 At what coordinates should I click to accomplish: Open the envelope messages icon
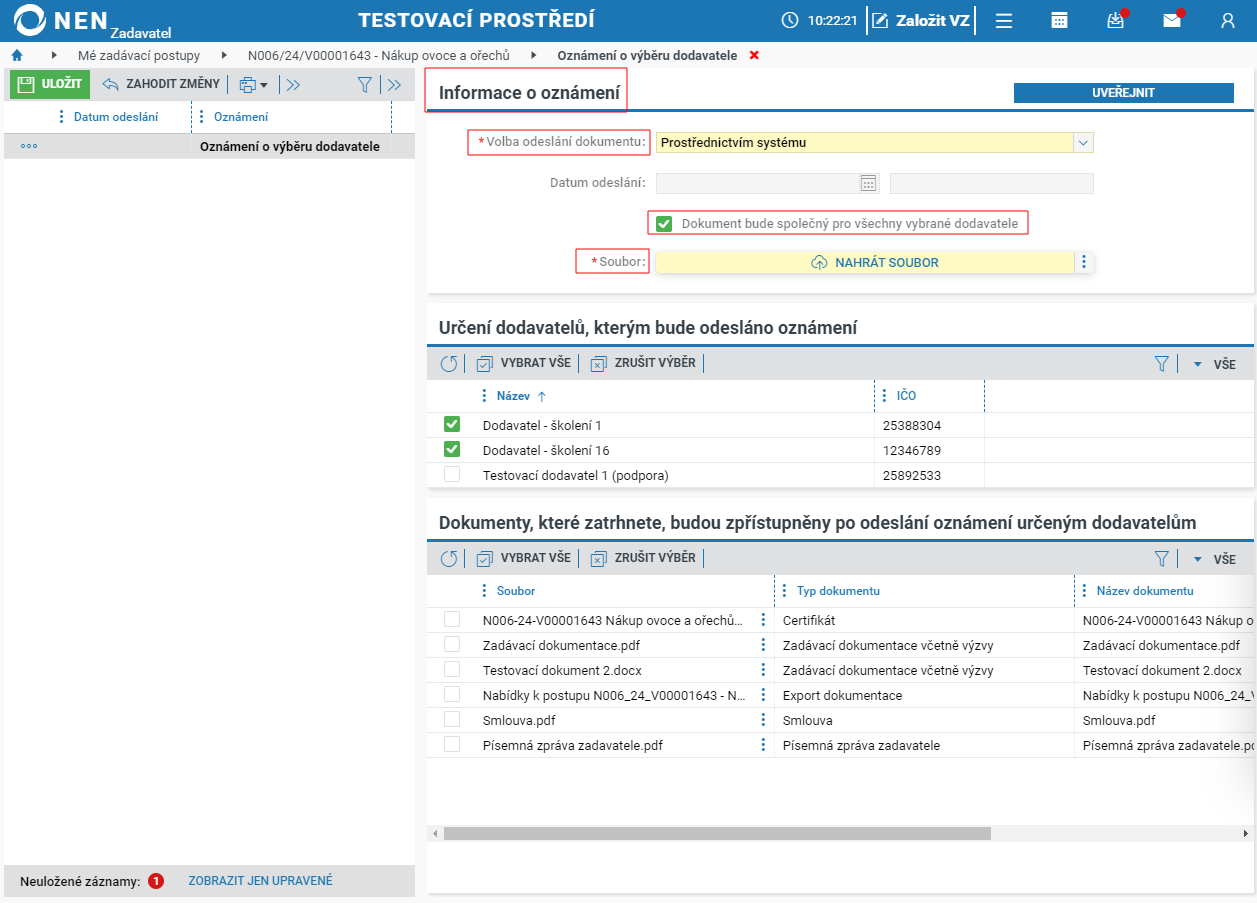click(1171, 20)
